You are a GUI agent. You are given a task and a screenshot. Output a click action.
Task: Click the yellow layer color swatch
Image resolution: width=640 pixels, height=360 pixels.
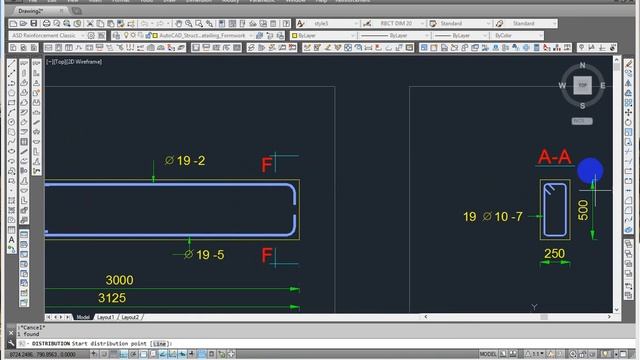156,36
